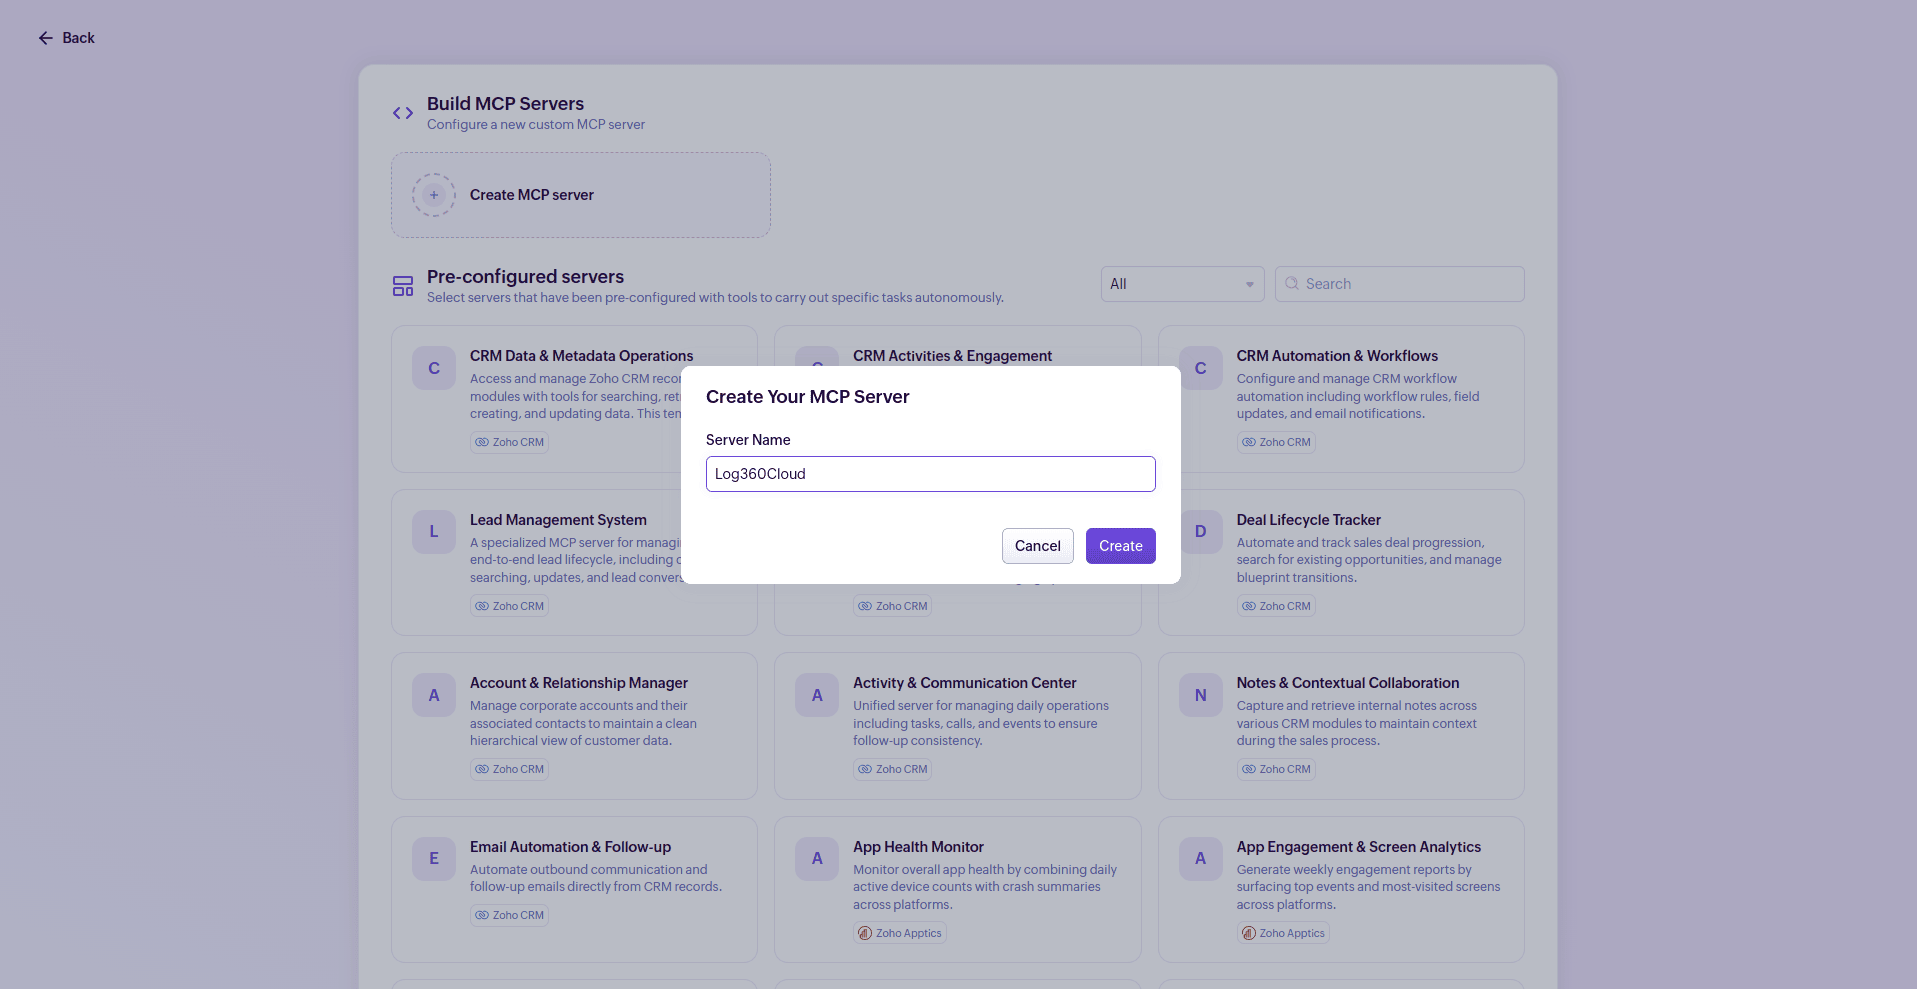Click the D avatar of Deal Lifecycle Tracker
The width and height of the screenshot is (1917, 989).
click(1201, 532)
